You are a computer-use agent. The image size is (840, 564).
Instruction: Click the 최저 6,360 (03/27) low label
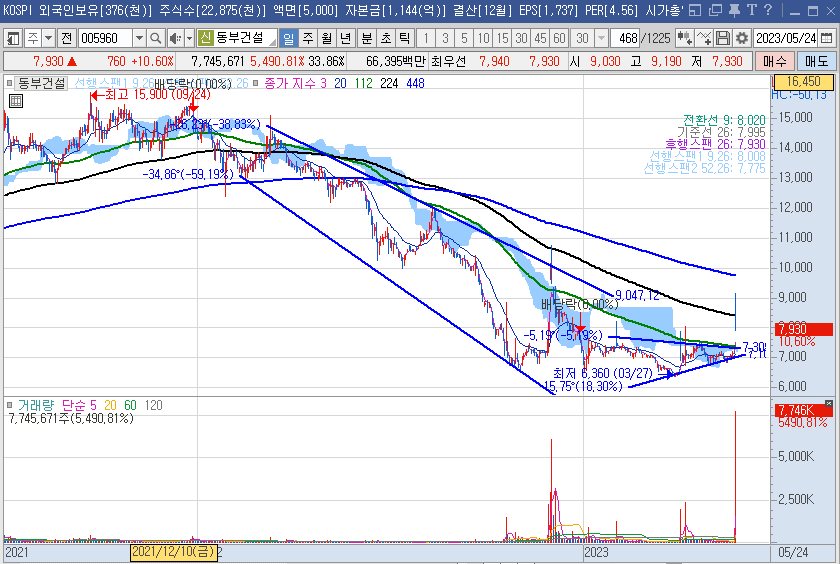point(603,373)
